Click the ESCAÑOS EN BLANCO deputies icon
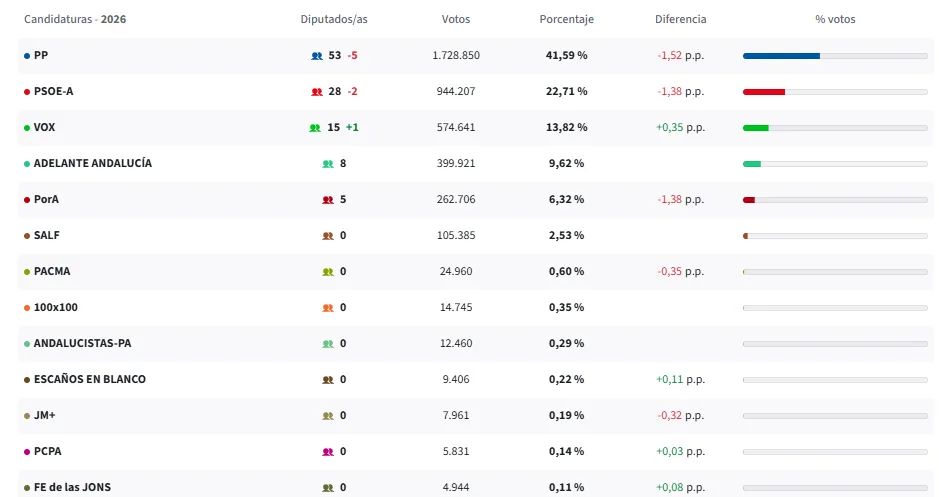The width and height of the screenshot is (939, 497). point(328,380)
